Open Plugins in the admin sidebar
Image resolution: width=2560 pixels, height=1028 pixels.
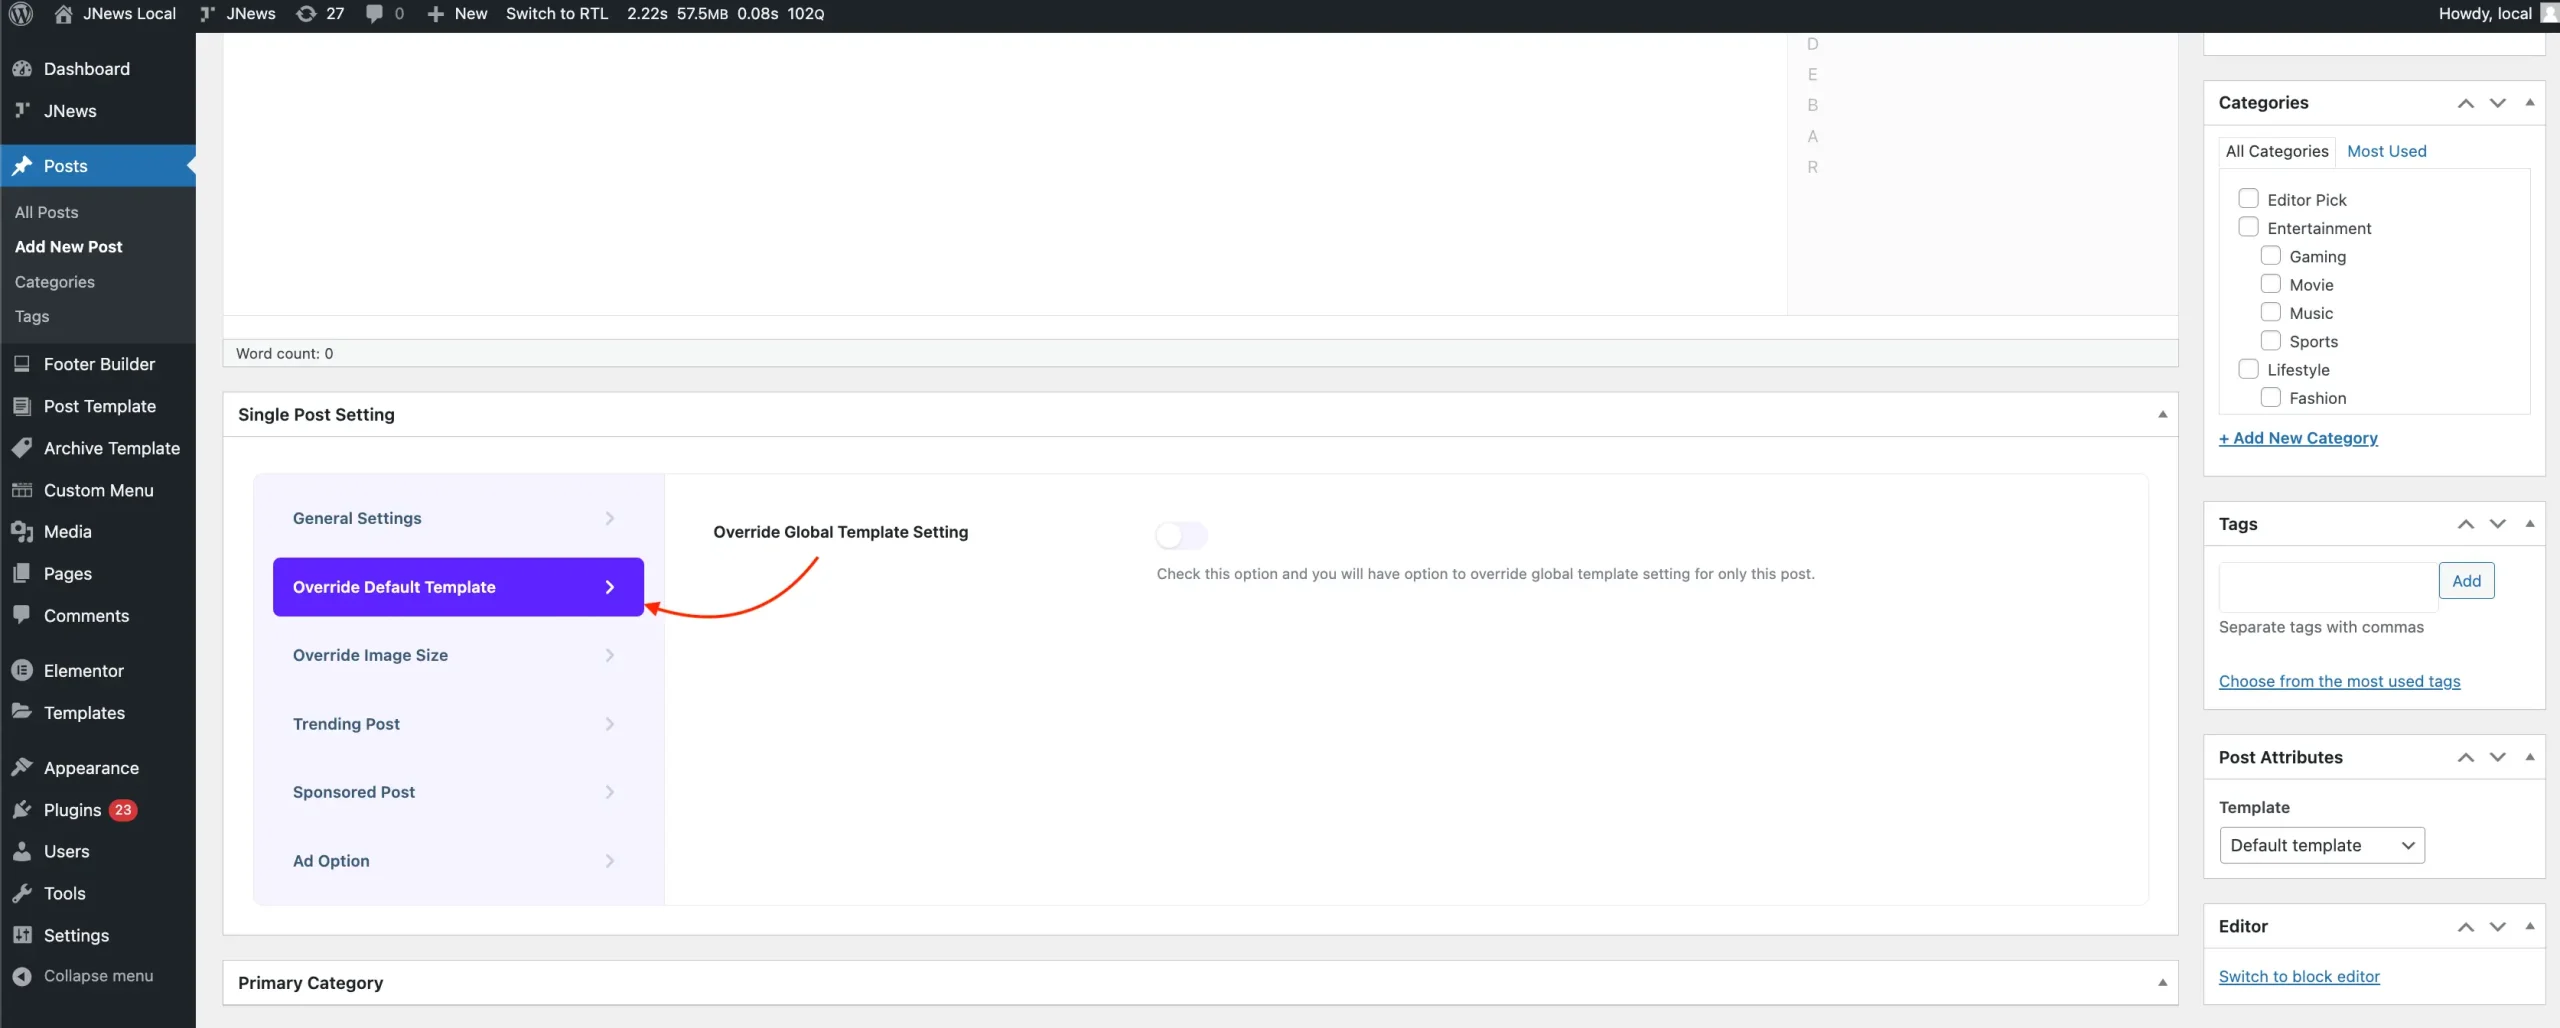(72, 810)
